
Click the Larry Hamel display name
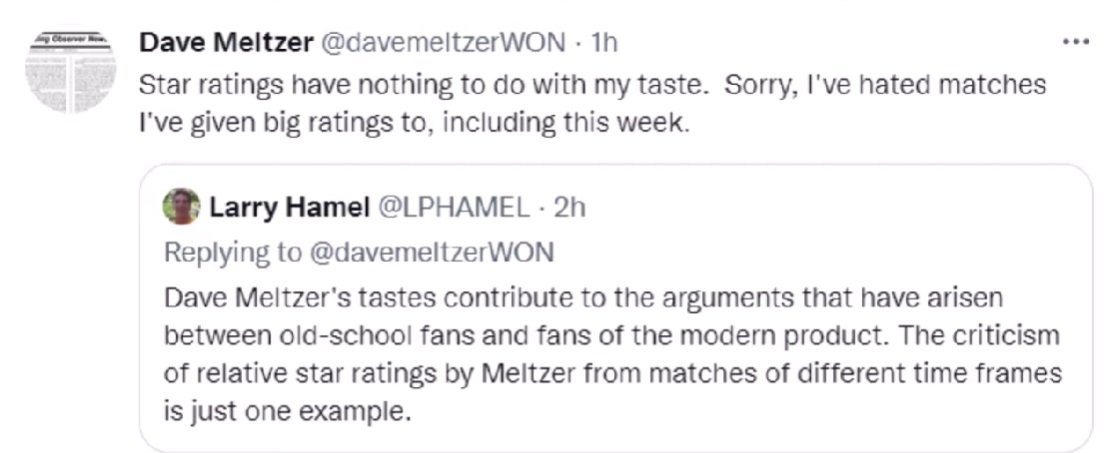289,207
